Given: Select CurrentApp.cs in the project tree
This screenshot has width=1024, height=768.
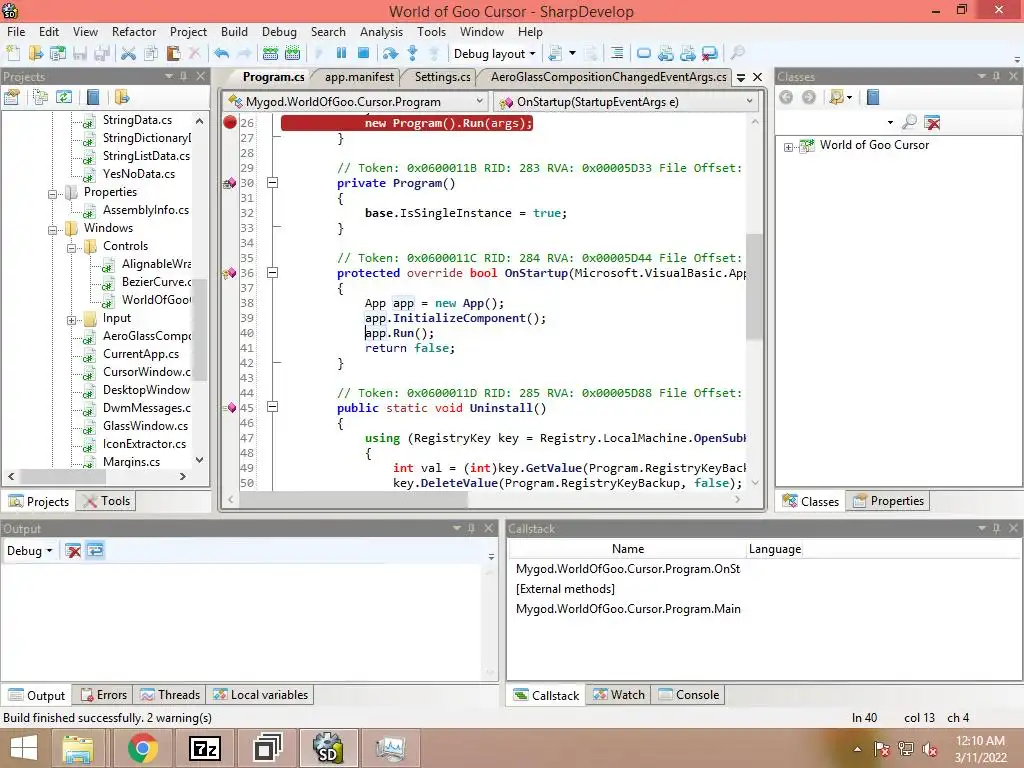Looking at the screenshot, I should (141, 354).
